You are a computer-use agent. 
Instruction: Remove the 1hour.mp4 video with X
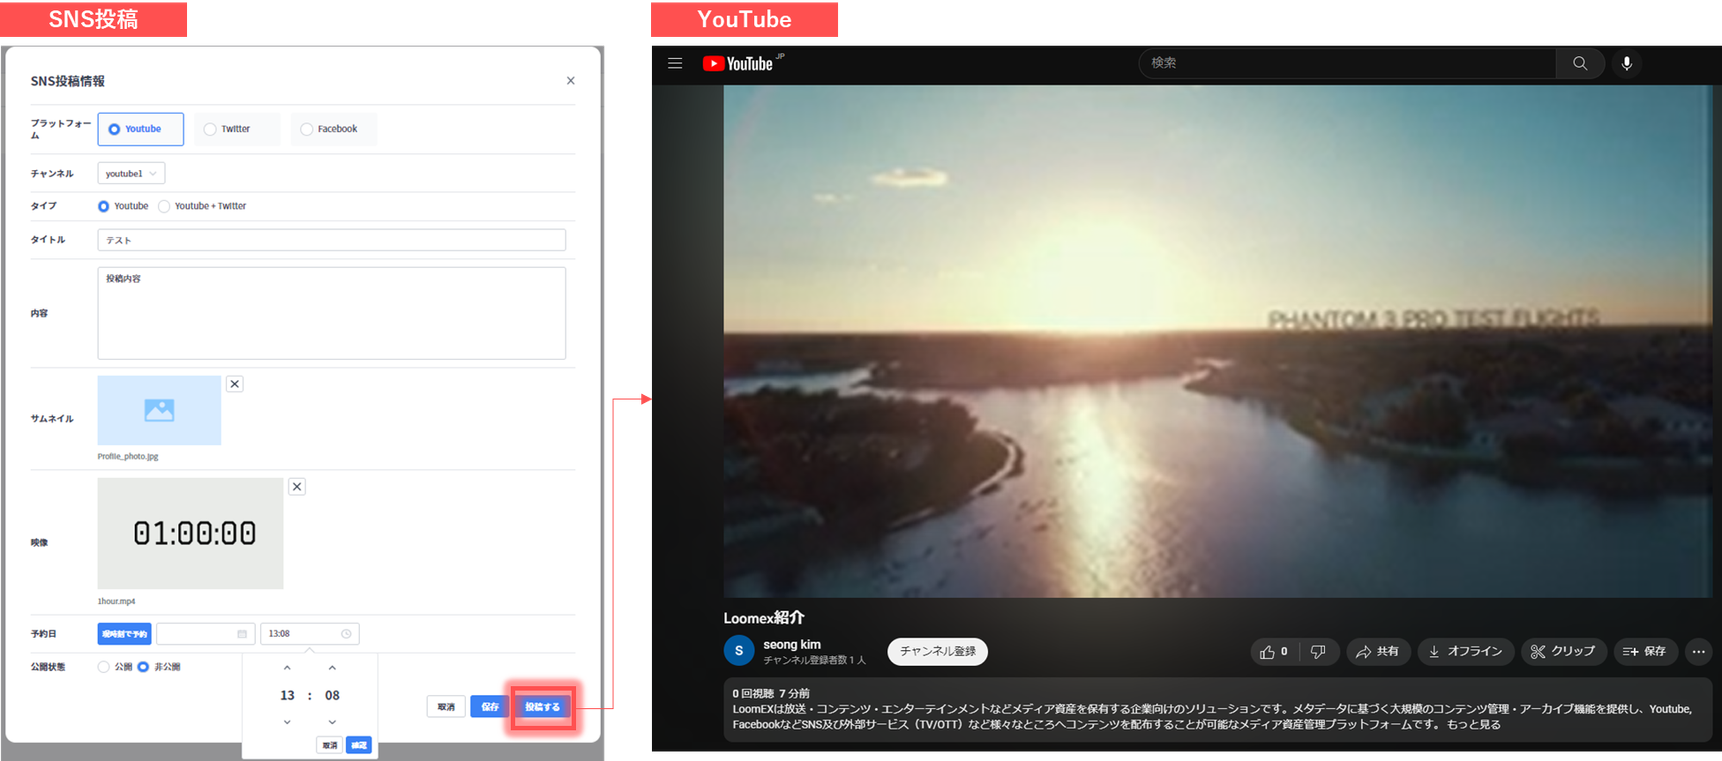(297, 487)
